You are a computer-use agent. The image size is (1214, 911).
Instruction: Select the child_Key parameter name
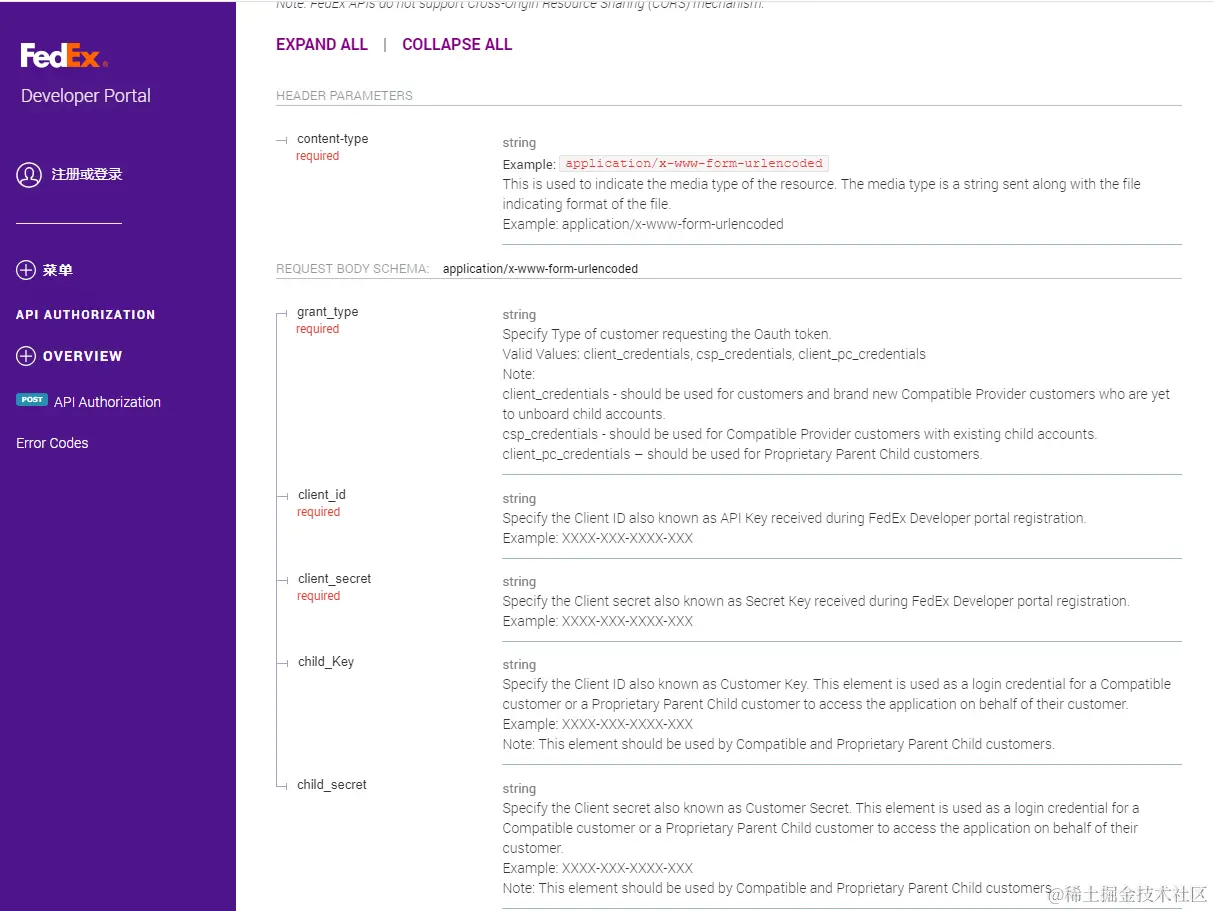(x=326, y=662)
